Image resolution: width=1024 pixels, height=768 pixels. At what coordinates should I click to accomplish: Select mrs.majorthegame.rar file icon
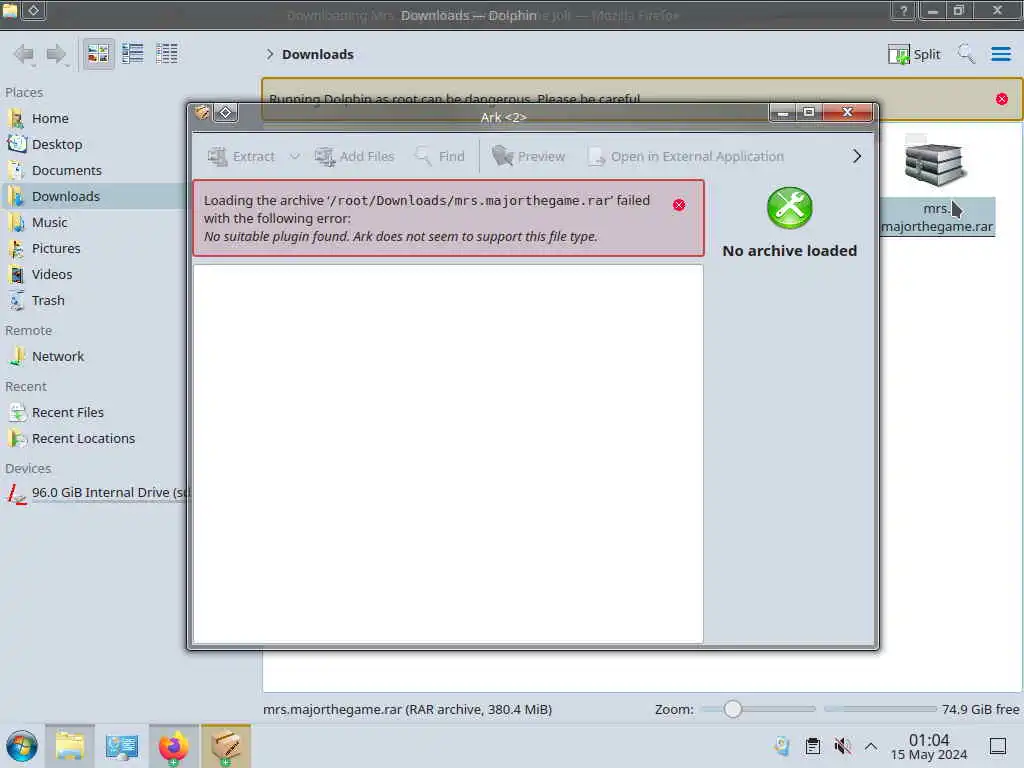point(935,163)
